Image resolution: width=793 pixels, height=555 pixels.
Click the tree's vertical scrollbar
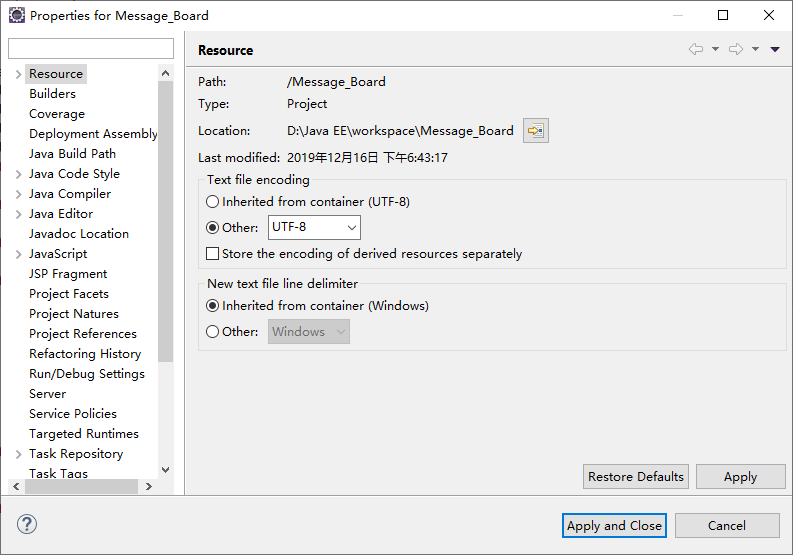coord(165,220)
